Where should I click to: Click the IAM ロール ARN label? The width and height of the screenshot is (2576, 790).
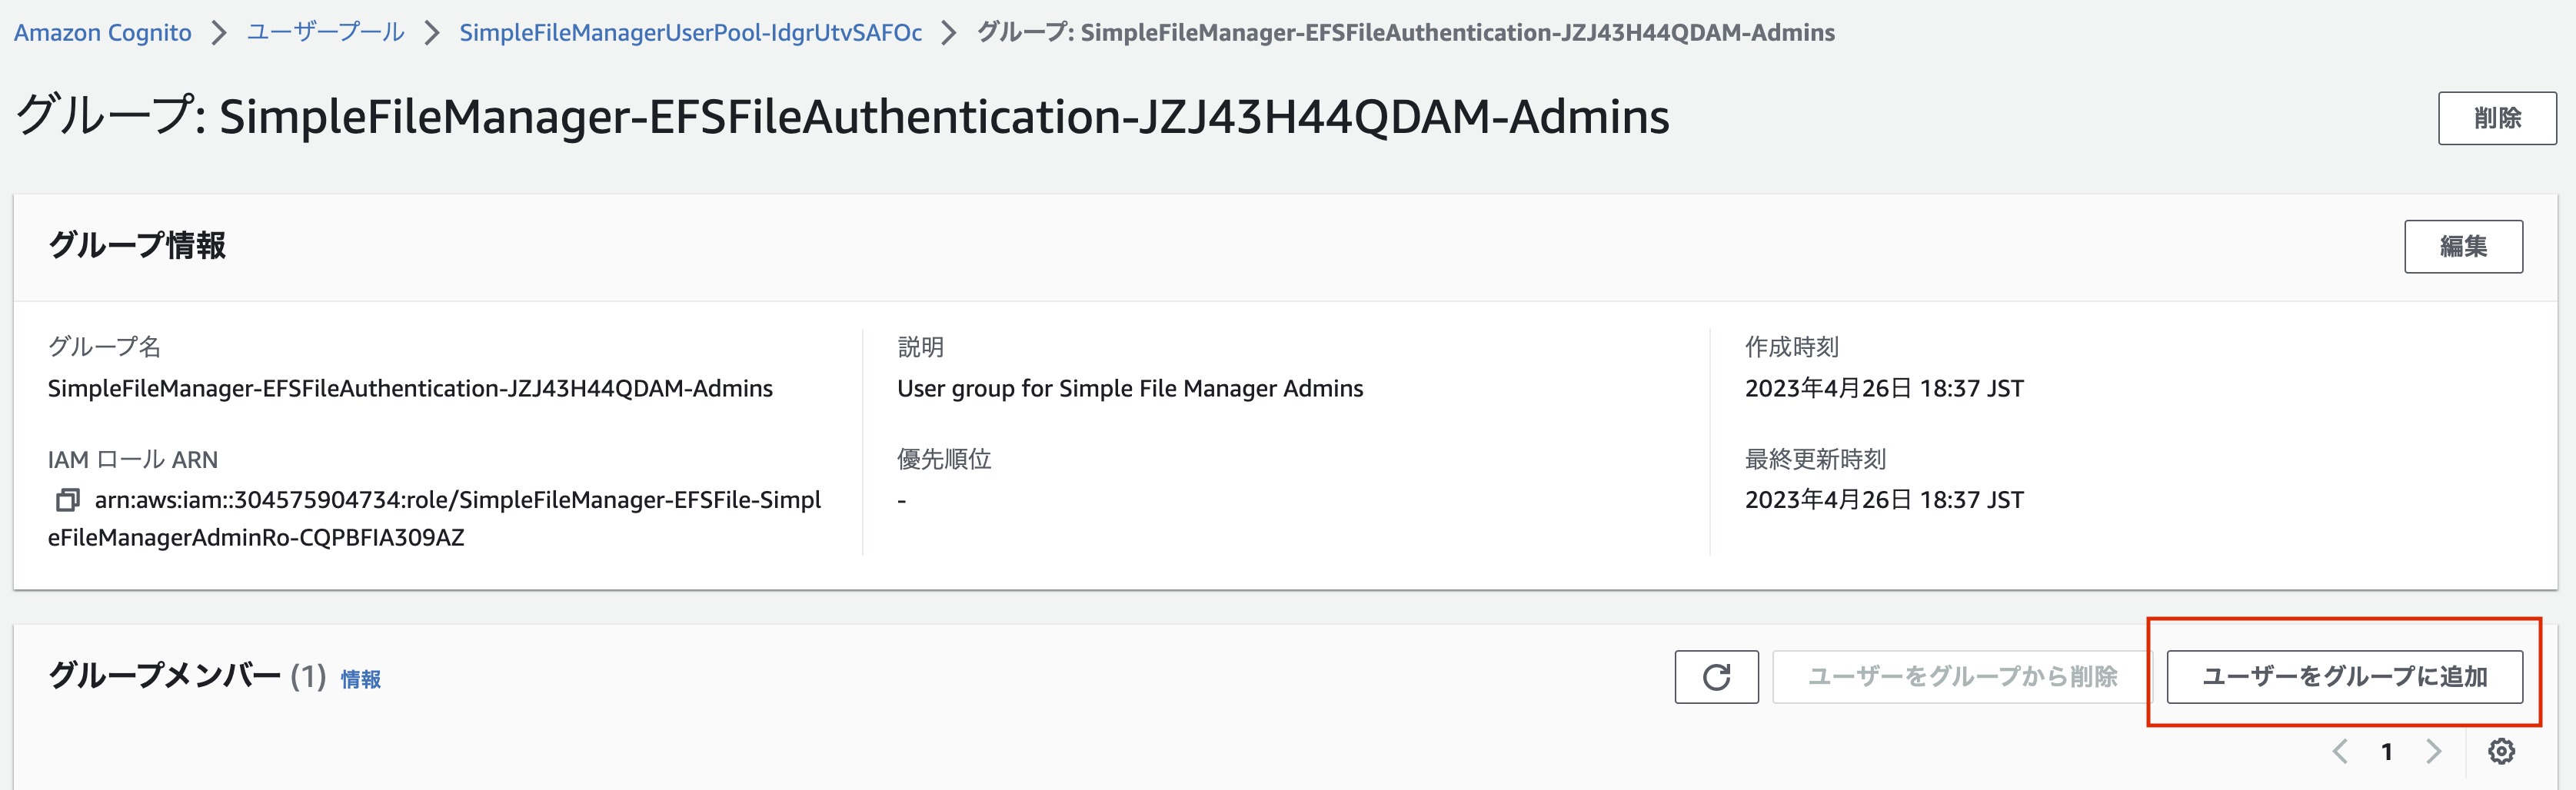tap(133, 459)
